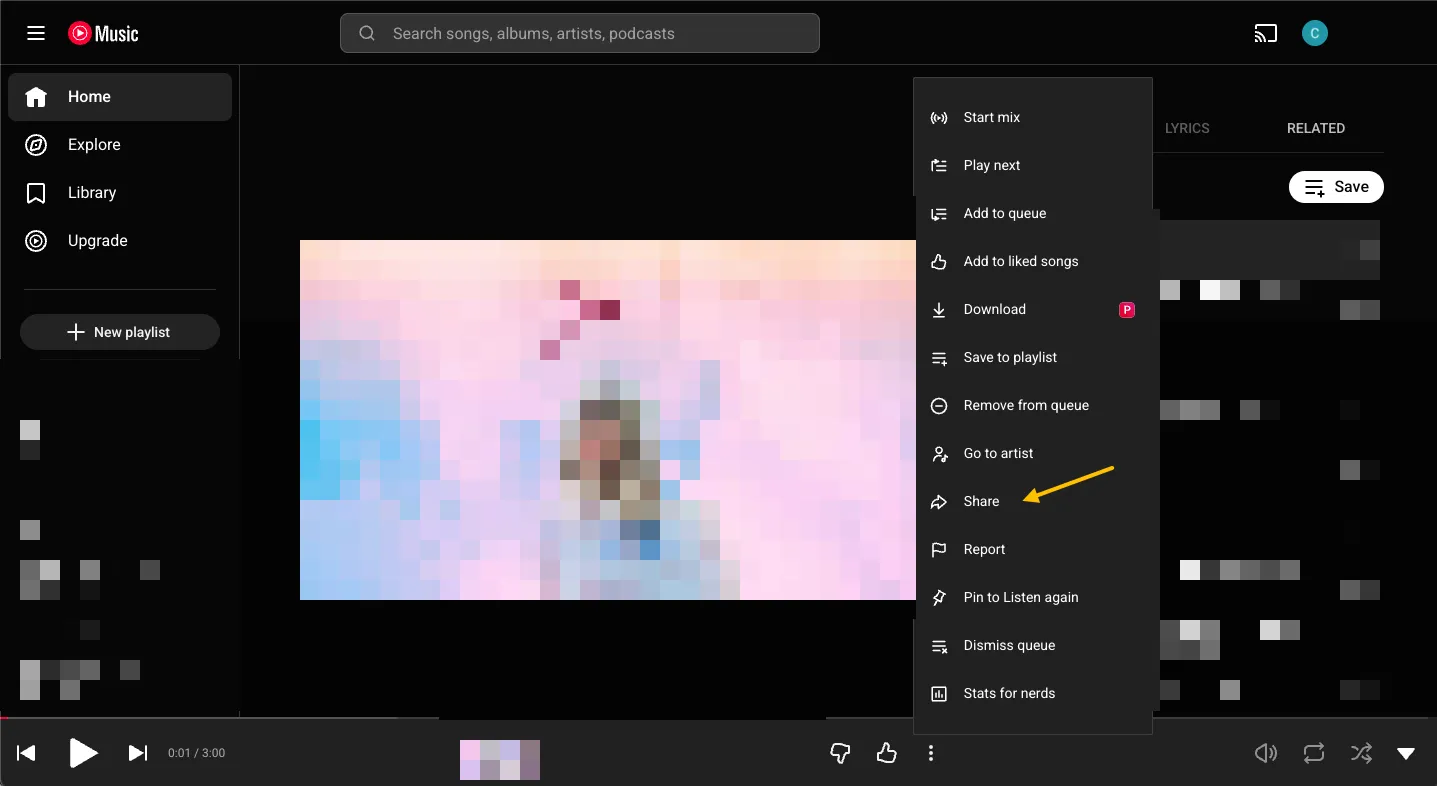Image resolution: width=1437 pixels, height=786 pixels.
Task: Click the 0:01 / 3:00 time display
Action: [197, 753]
